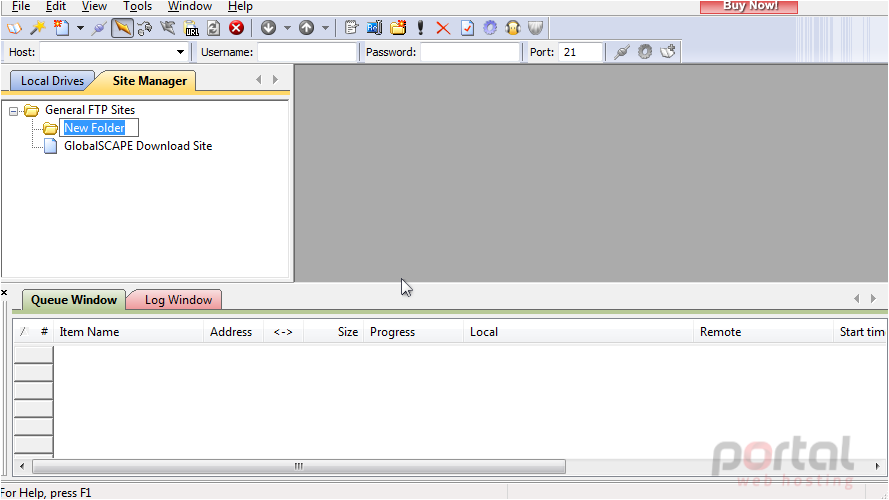889x500 pixels.
Task: Open the New item dropdown arrow
Action: [x=81, y=28]
